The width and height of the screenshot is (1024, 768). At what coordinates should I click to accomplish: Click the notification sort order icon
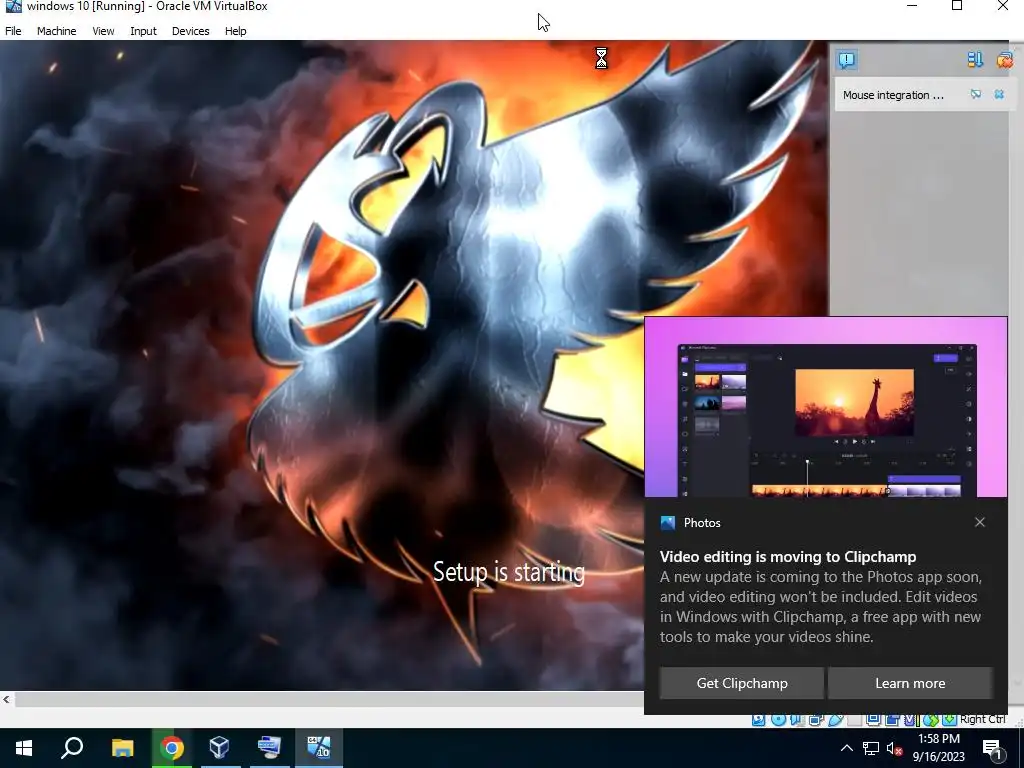[974, 60]
